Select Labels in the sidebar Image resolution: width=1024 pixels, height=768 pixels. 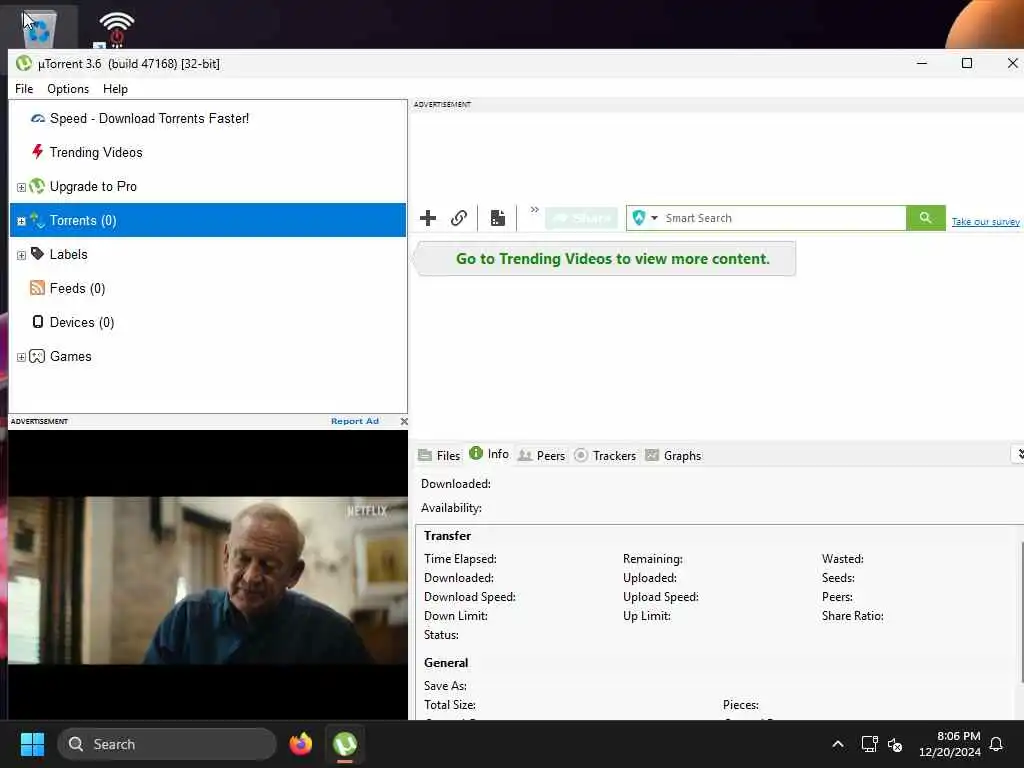click(69, 254)
